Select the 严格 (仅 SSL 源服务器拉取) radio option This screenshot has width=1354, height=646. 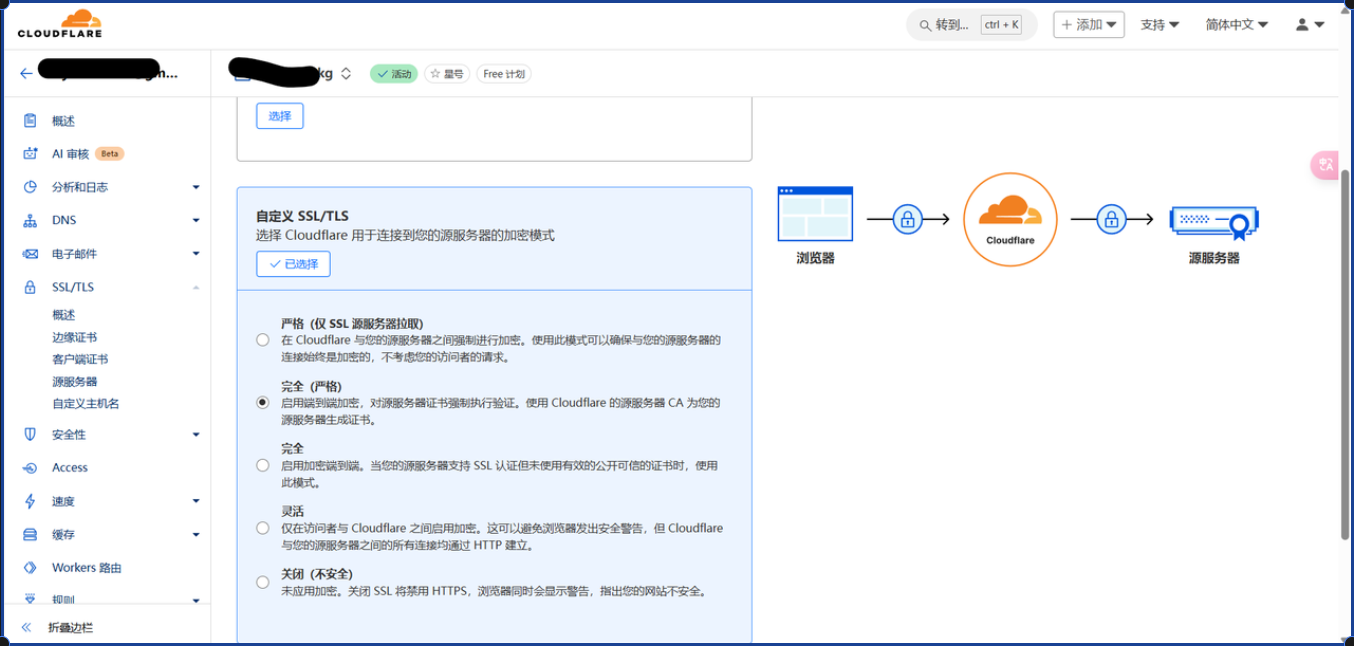click(263, 340)
